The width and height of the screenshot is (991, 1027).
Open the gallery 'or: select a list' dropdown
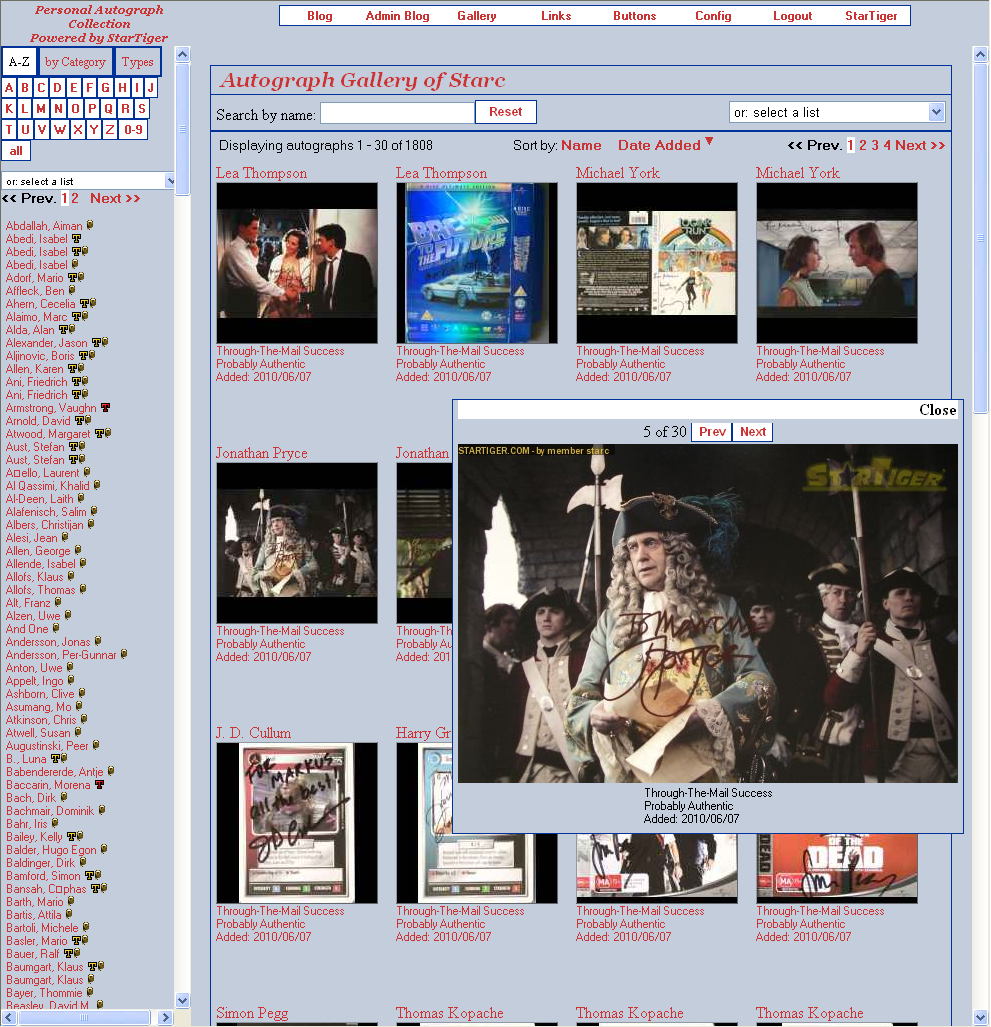[x=837, y=112]
